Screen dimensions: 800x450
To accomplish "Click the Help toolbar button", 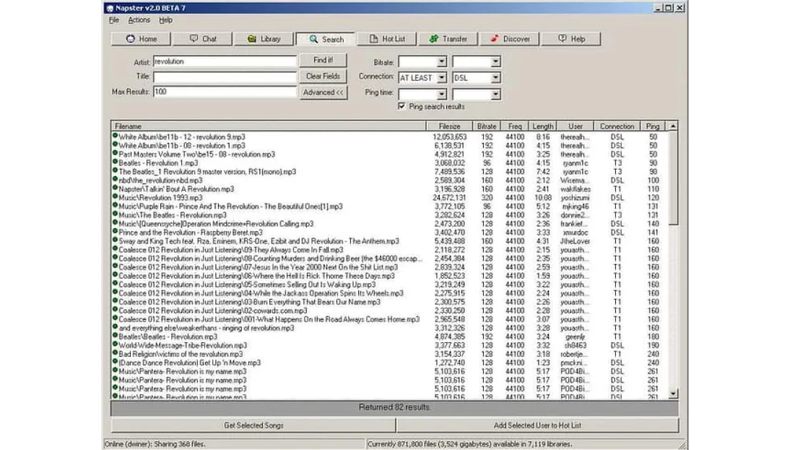I will click(571, 39).
